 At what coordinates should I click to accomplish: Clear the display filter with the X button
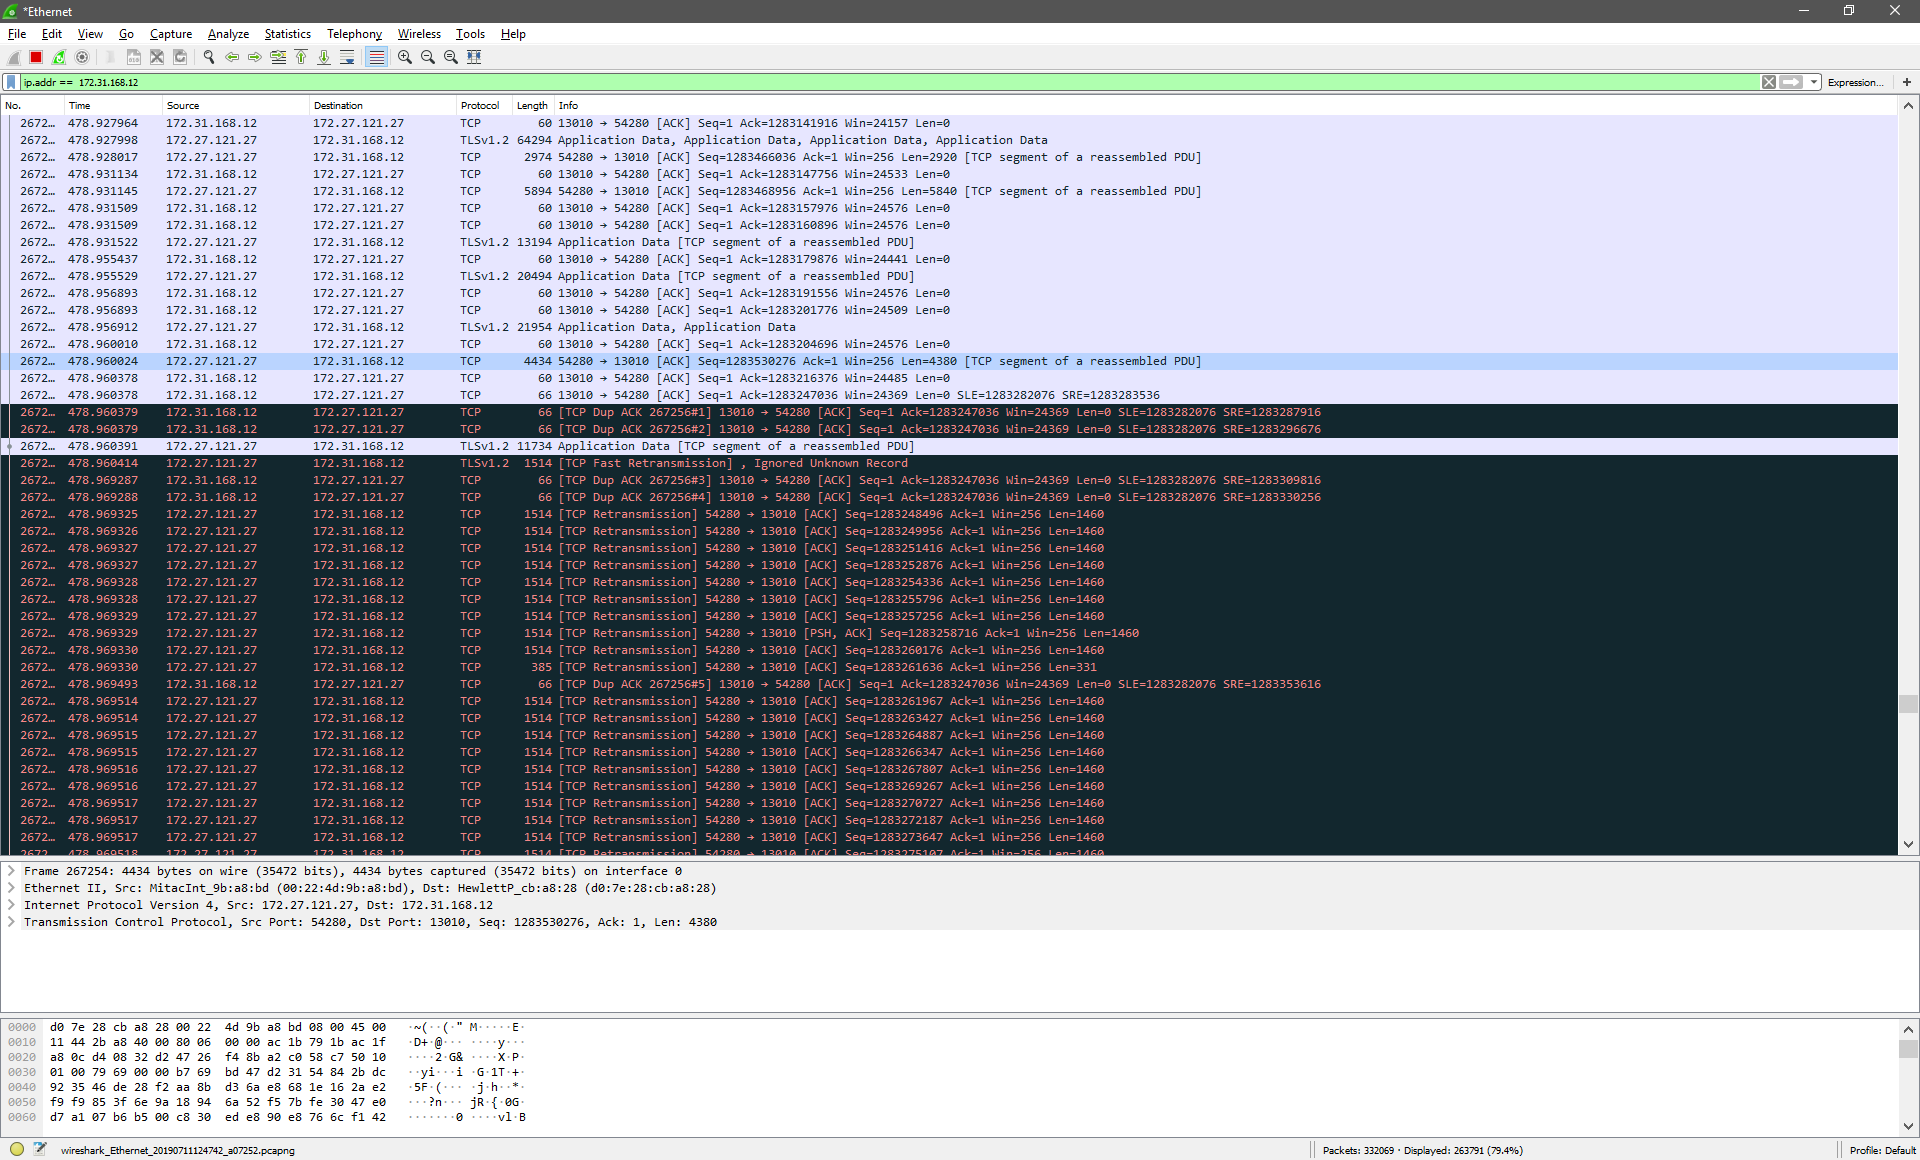pyautogui.click(x=1770, y=82)
